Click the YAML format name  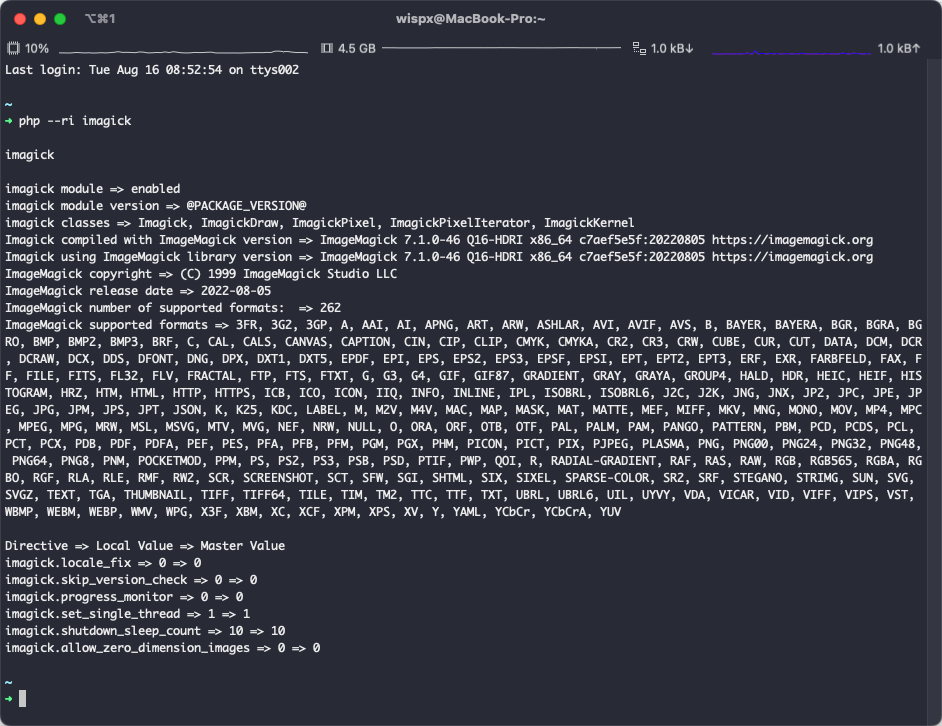coord(467,512)
